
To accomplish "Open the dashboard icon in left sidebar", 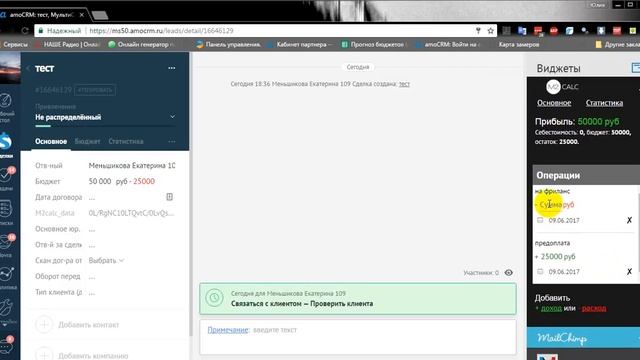I will (6, 101).
